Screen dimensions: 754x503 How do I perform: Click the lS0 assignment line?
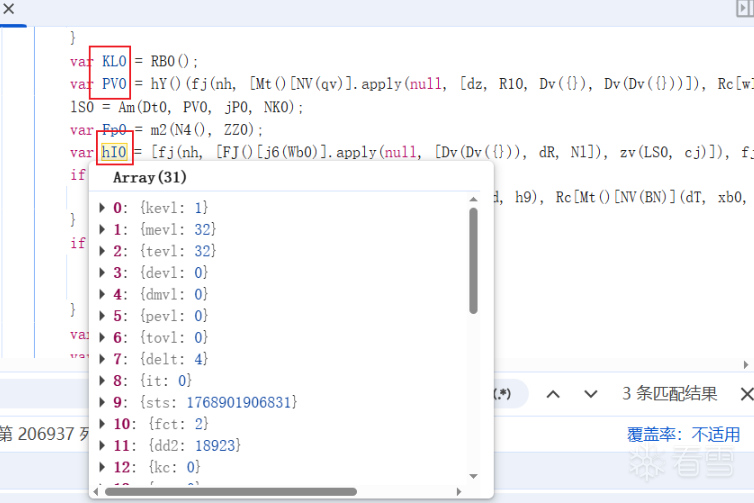187,107
